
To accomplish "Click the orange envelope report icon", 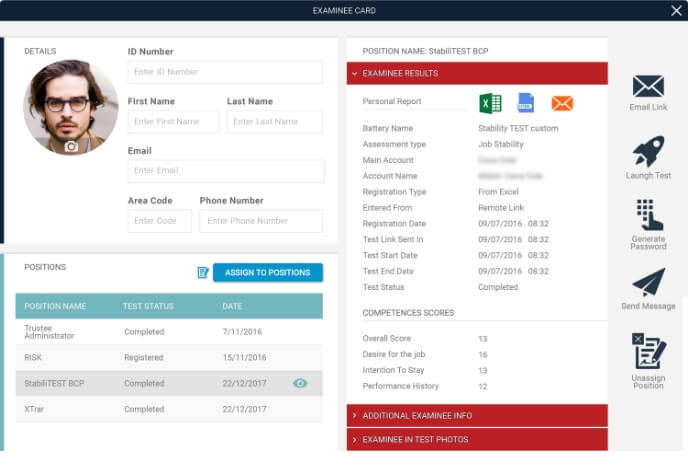I will point(561,103).
